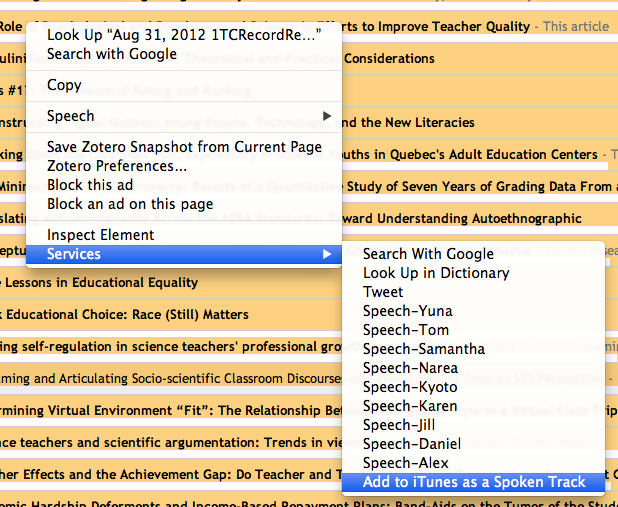618x507 pixels.
Task: Open Zotero Preferences…
Action: (x=184, y=166)
